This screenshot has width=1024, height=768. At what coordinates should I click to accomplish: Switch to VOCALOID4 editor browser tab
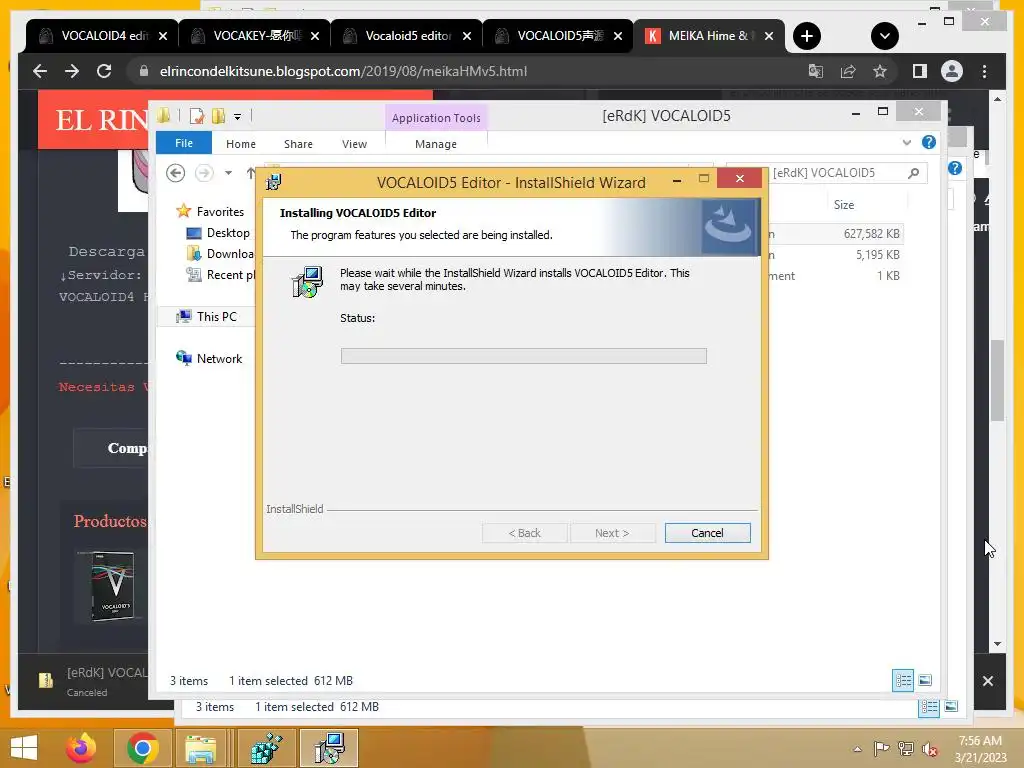(x=101, y=36)
